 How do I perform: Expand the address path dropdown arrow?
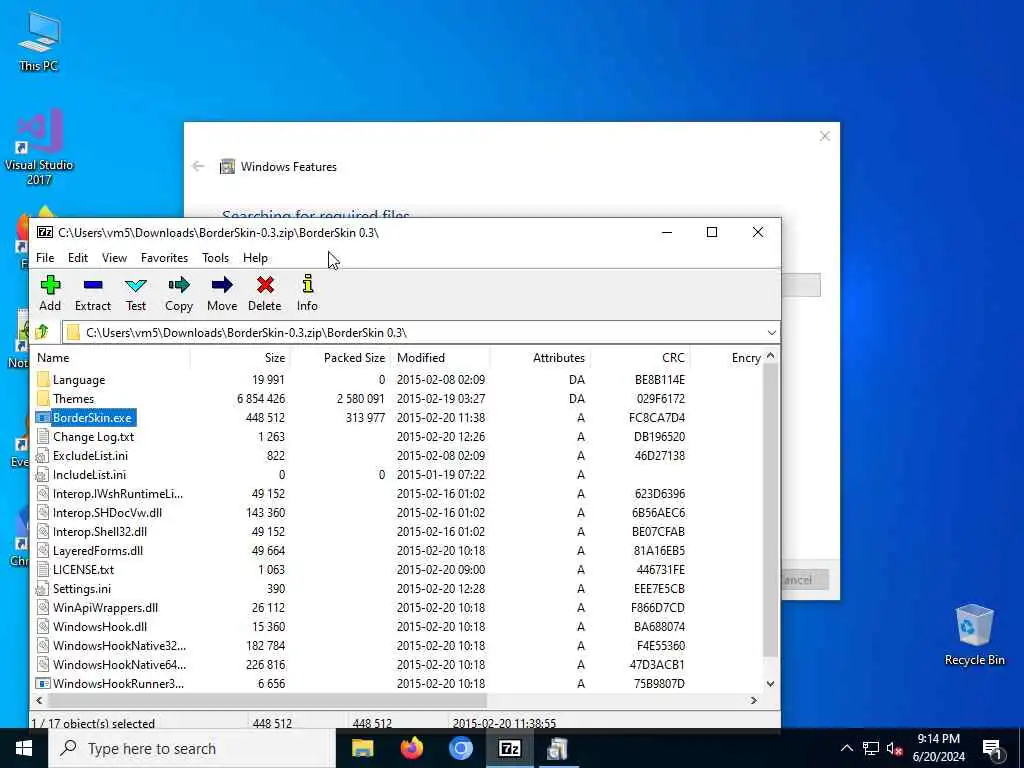pyautogui.click(x=771, y=332)
